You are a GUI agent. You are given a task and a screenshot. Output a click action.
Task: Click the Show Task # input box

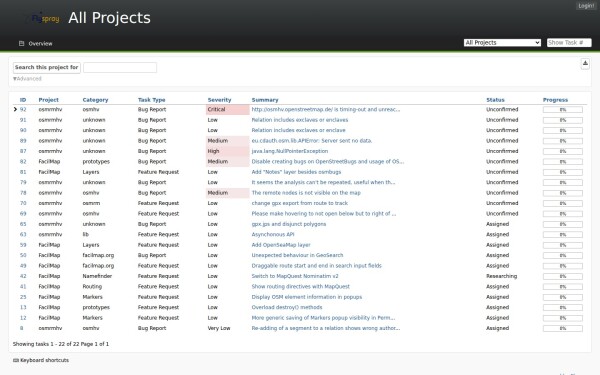tap(569, 42)
